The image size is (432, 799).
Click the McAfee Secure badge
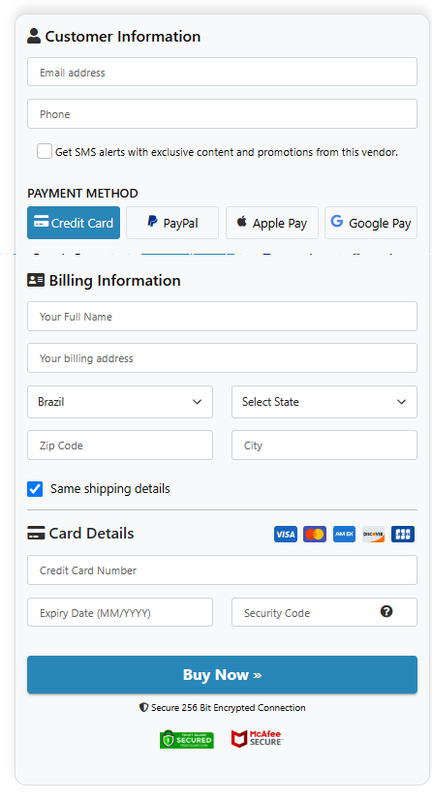coord(257,739)
